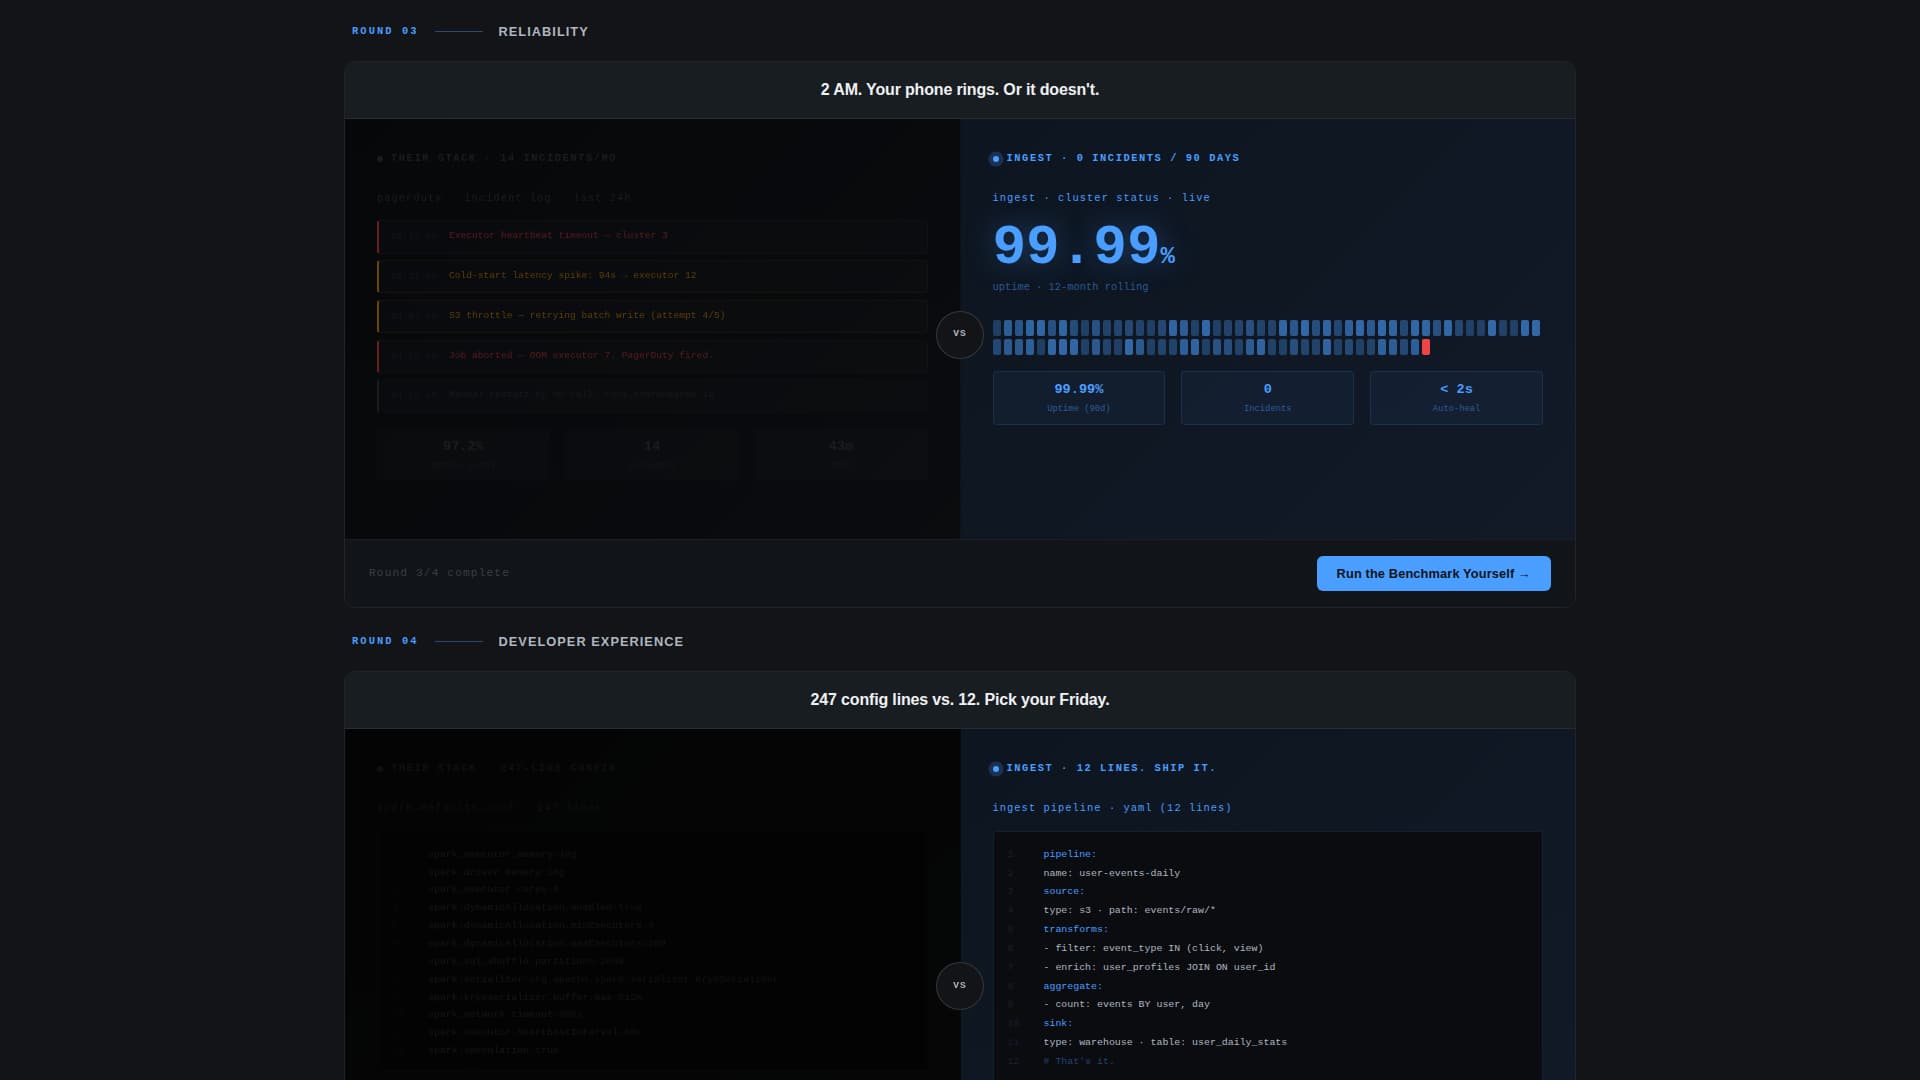The width and height of the screenshot is (1920, 1080).
Task: Click "Executor heartbeat timeout" incident row
Action: point(652,236)
